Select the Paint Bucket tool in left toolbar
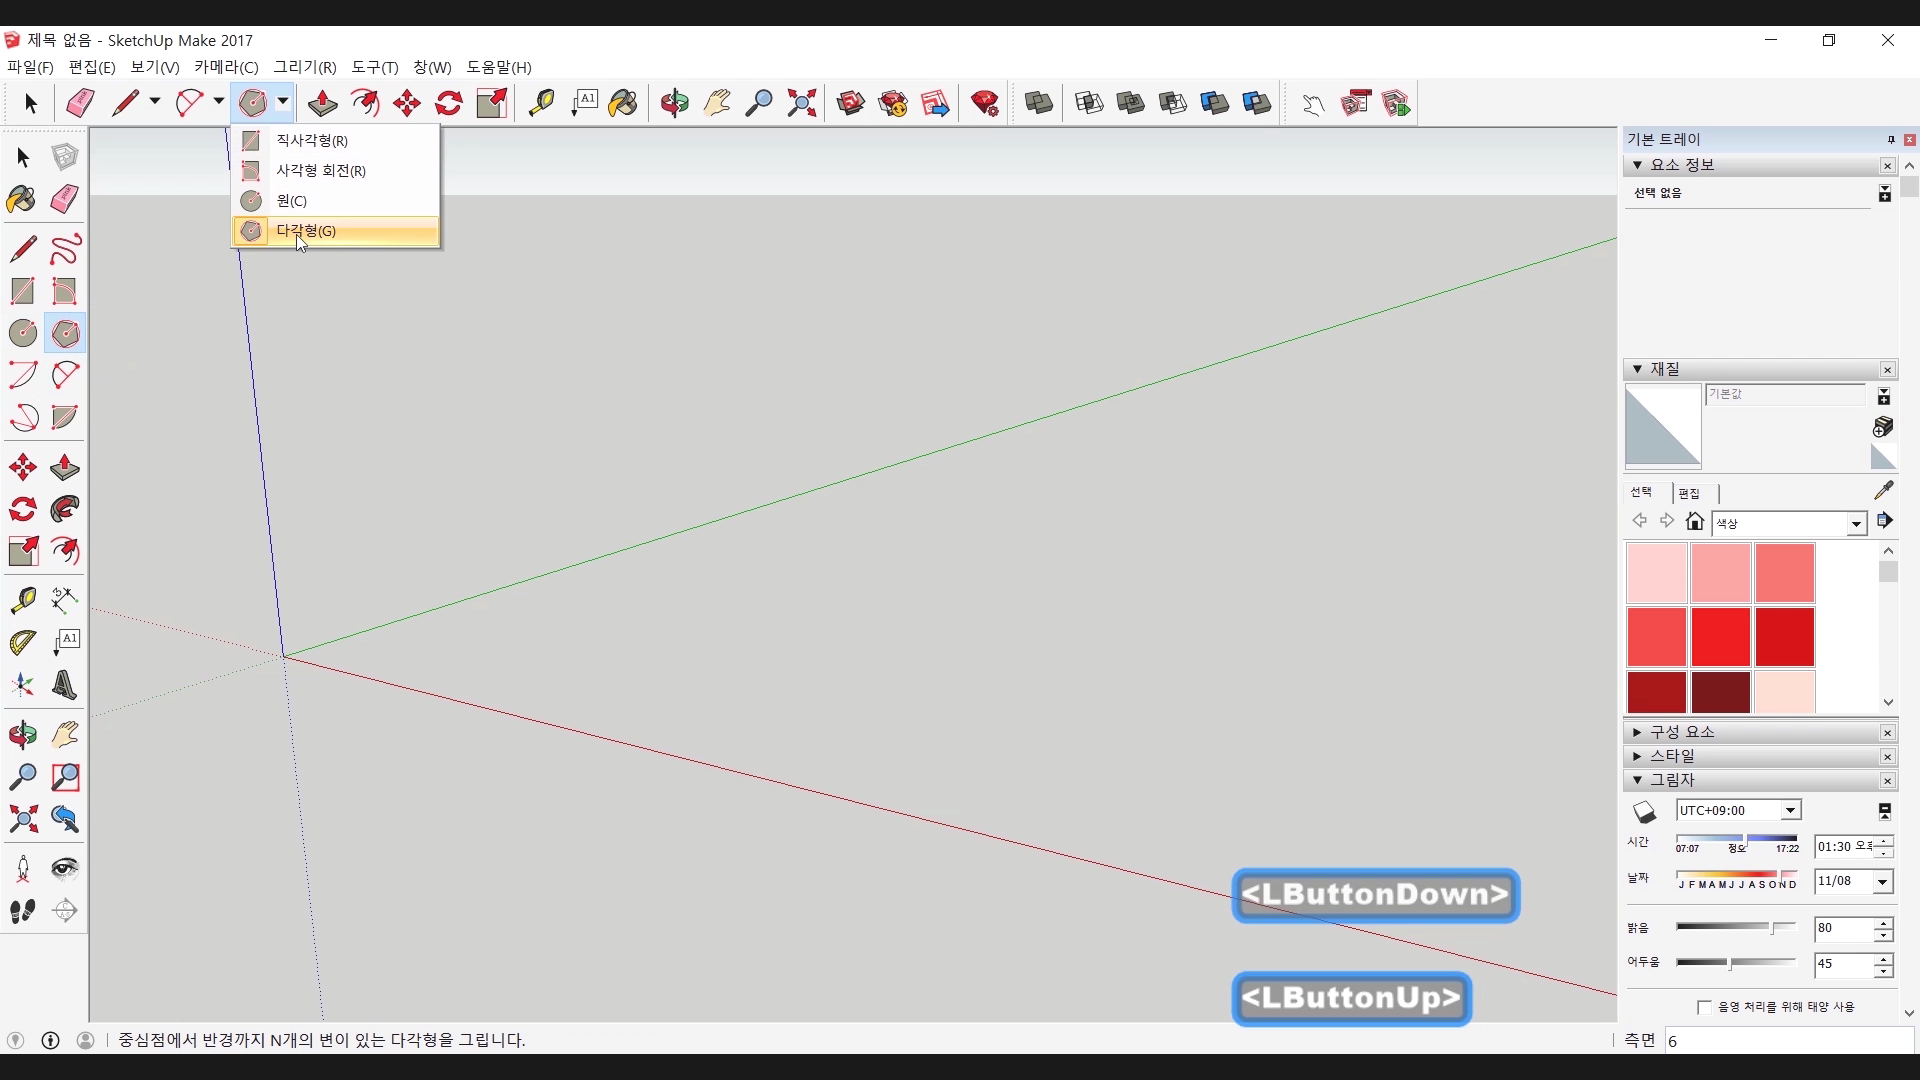The image size is (1920, 1080). tap(22, 199)
